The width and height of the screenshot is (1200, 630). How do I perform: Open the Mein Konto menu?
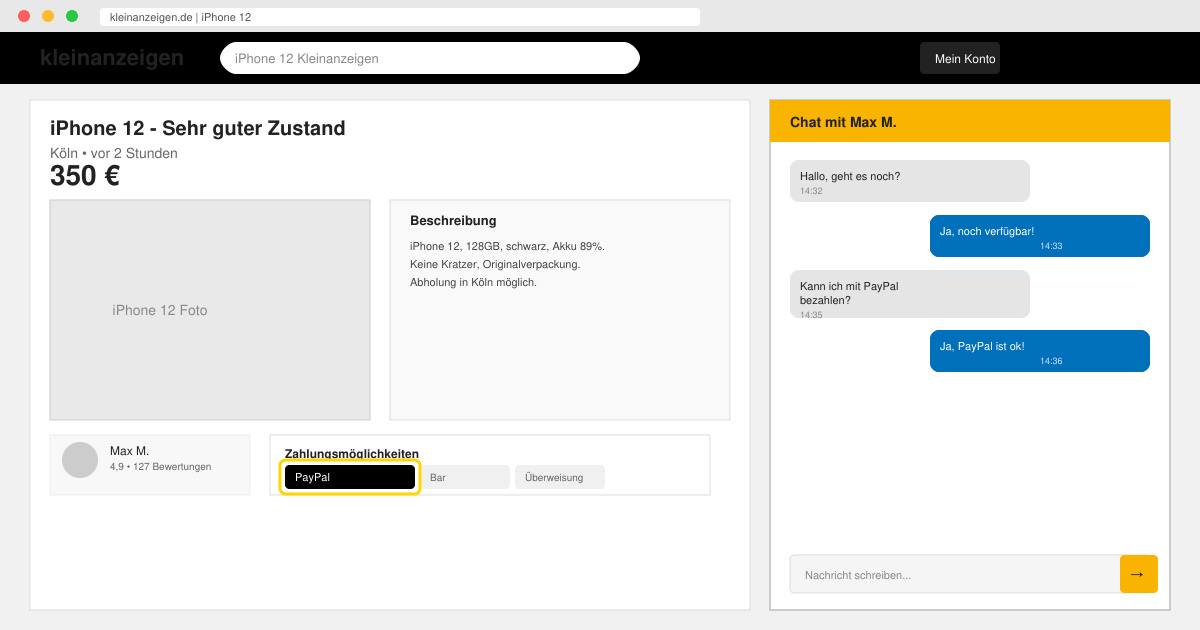pos(960,58)
